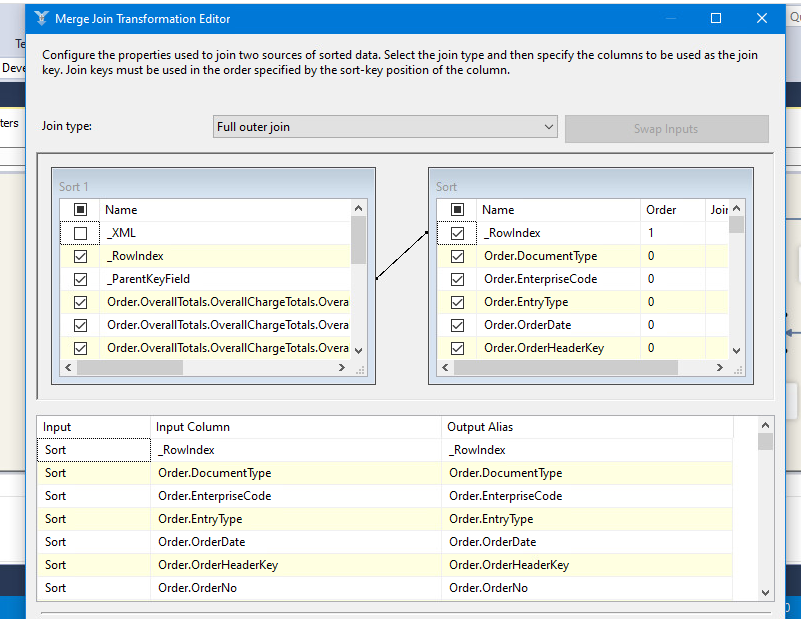Click right arrow of Sort 1 horizontal scrollbar
This screenshot has height=619, width=801.
(342, 368)
